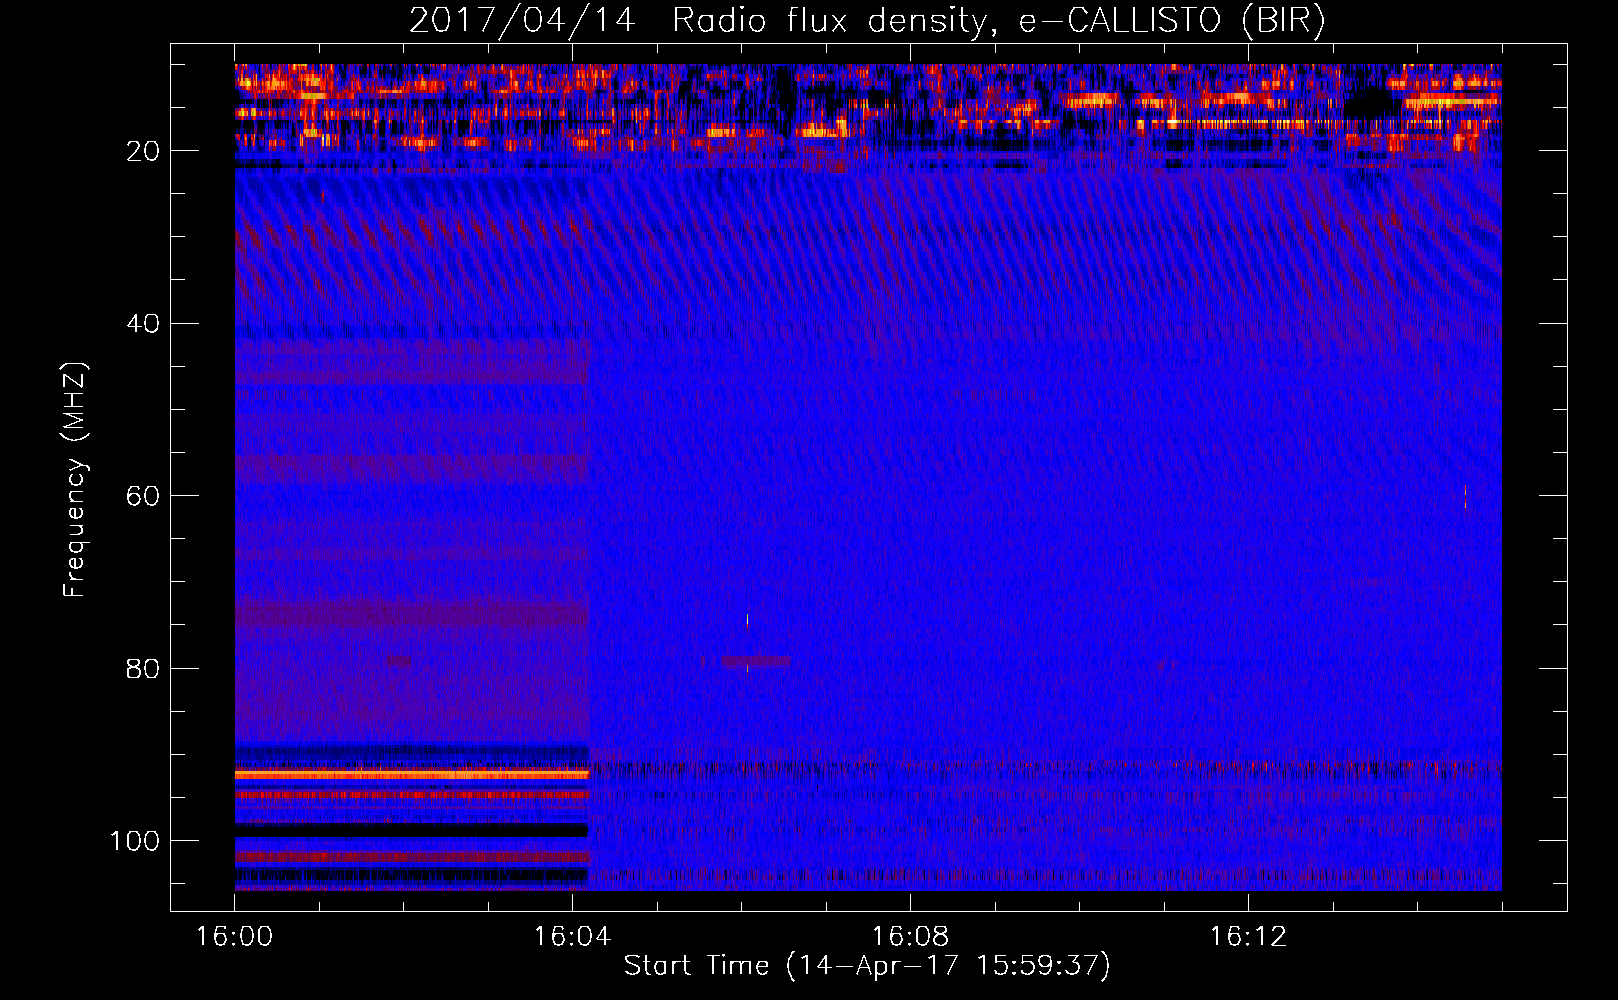Click the '16:08' time tick label
Image resolution: width=1618 pixels, height=1000 pixels.
(x=910, y=937)
